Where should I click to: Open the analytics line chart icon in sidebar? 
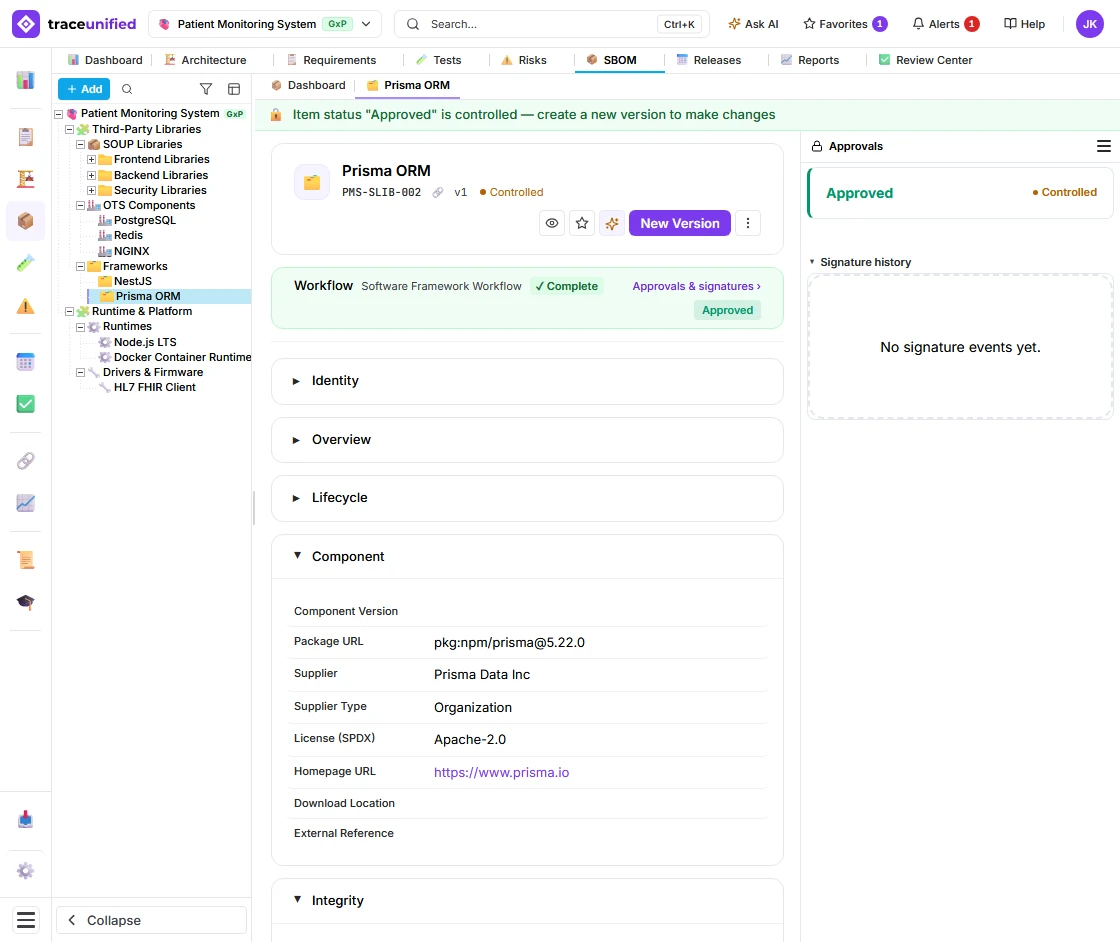(x=26, y=503)
